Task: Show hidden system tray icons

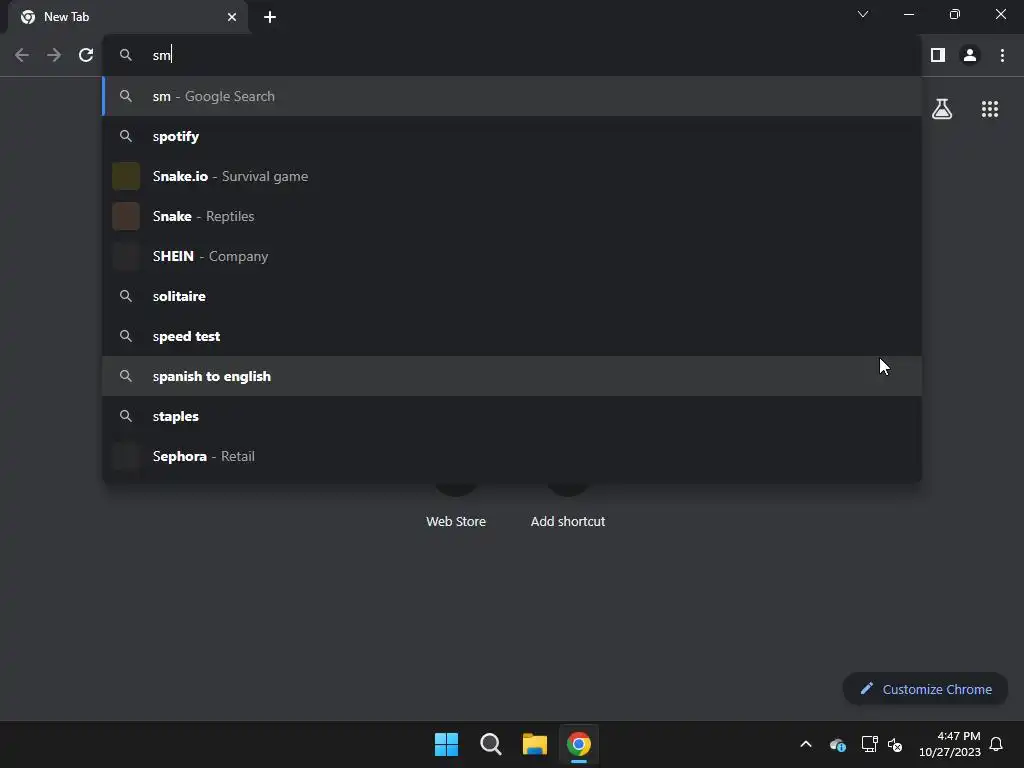Action: click(806, 744)
